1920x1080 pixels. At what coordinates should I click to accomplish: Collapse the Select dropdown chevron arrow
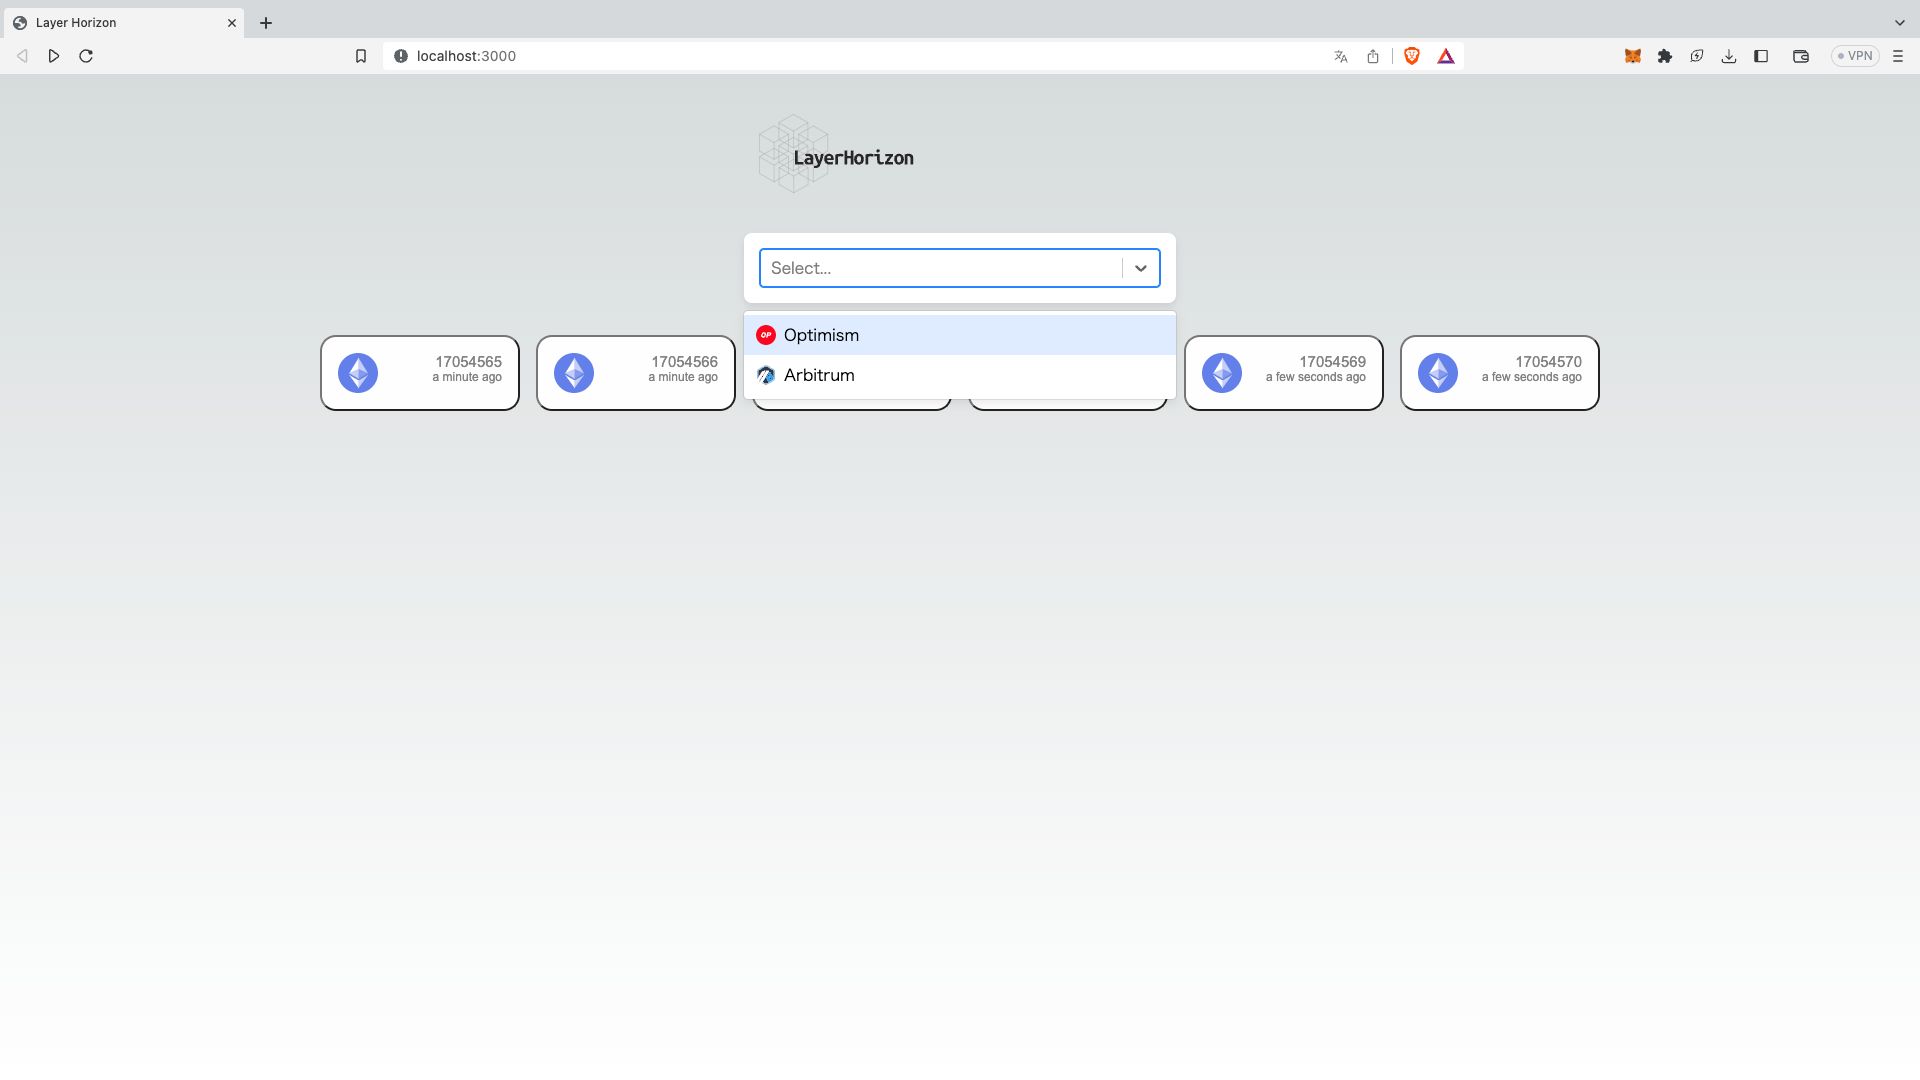[x=1140, y=268]
